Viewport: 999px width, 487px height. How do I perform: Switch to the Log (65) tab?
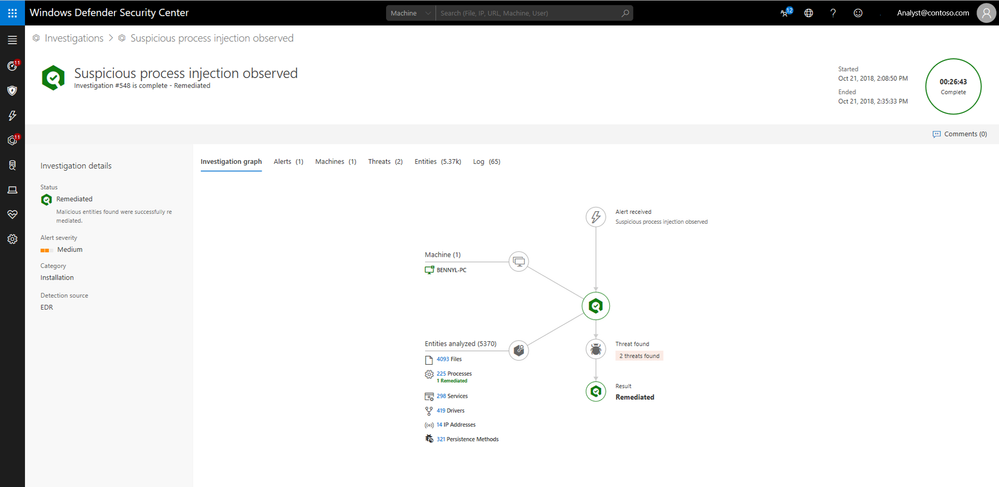(487, 161)
